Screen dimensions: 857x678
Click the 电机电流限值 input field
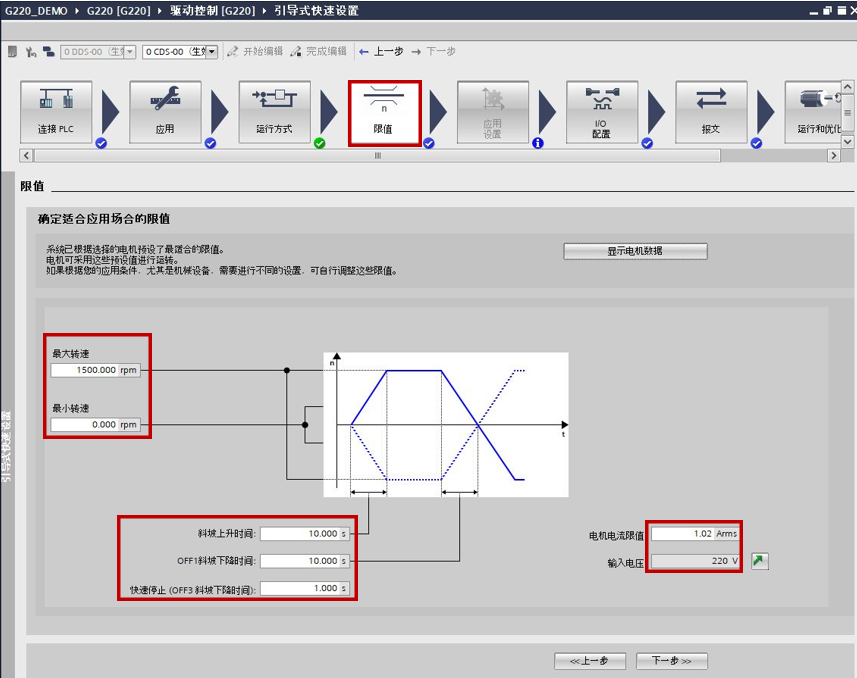pos(683,534)
